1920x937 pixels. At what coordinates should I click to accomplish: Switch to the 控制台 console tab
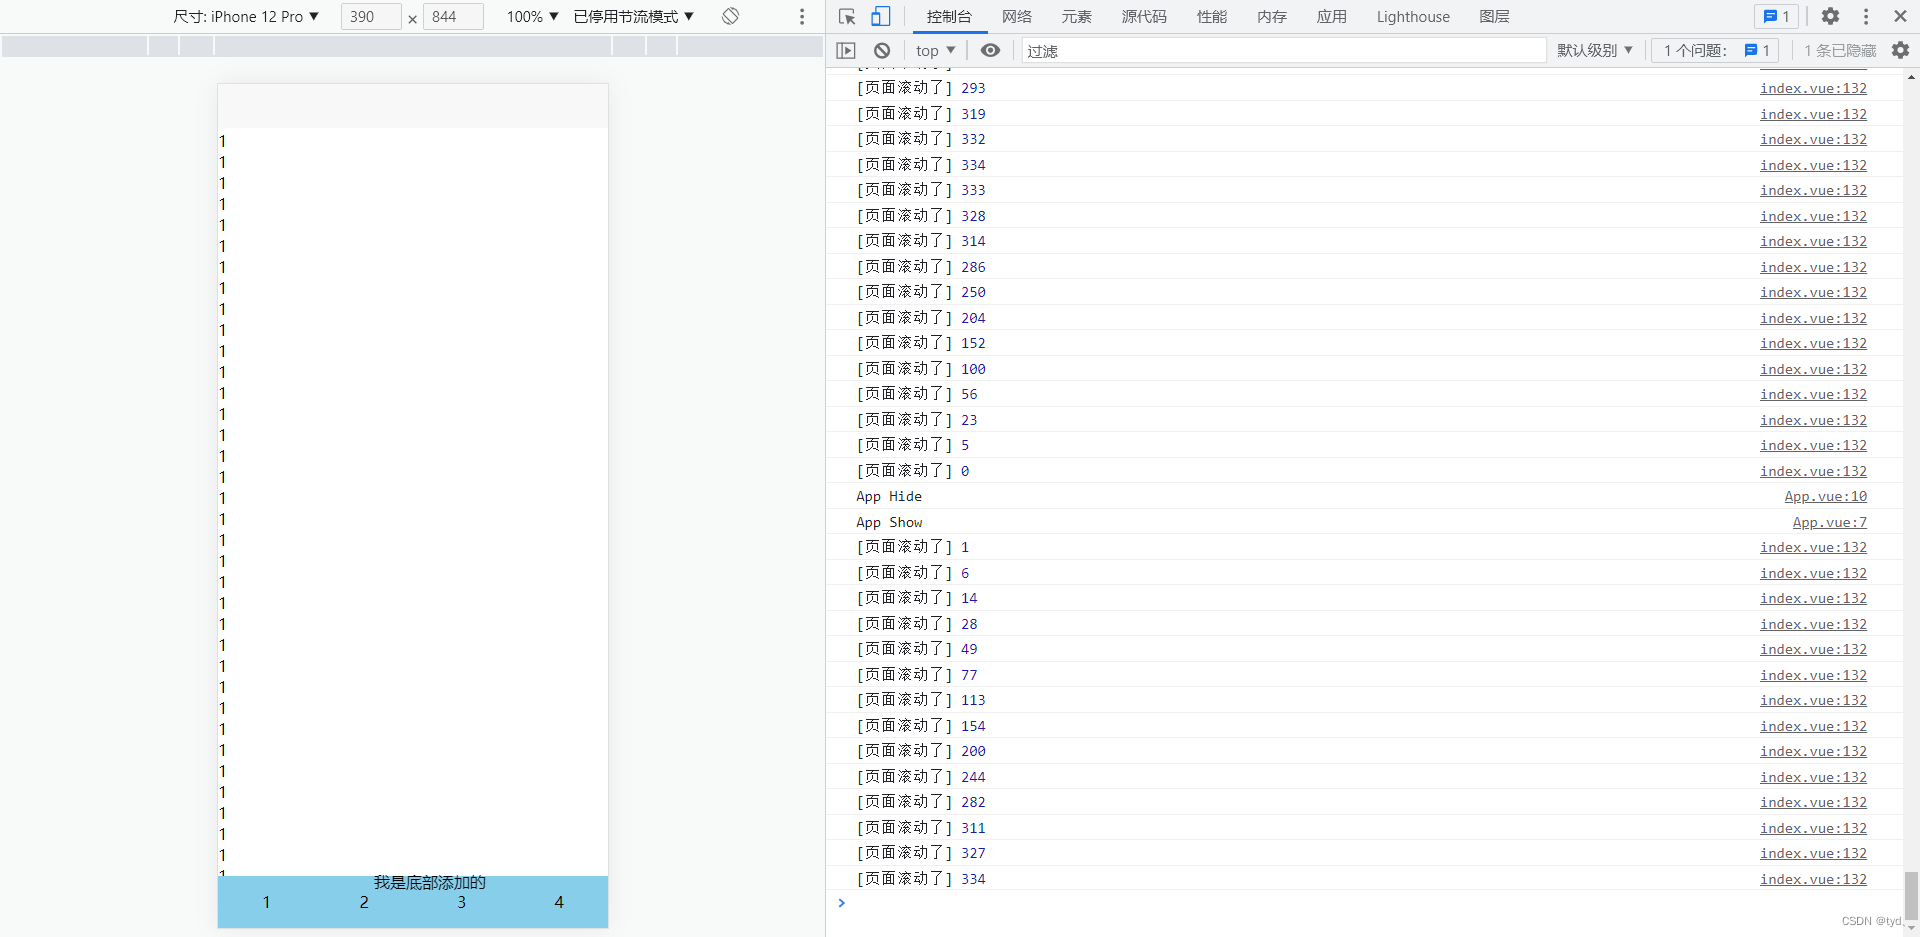tap(949, 17)
